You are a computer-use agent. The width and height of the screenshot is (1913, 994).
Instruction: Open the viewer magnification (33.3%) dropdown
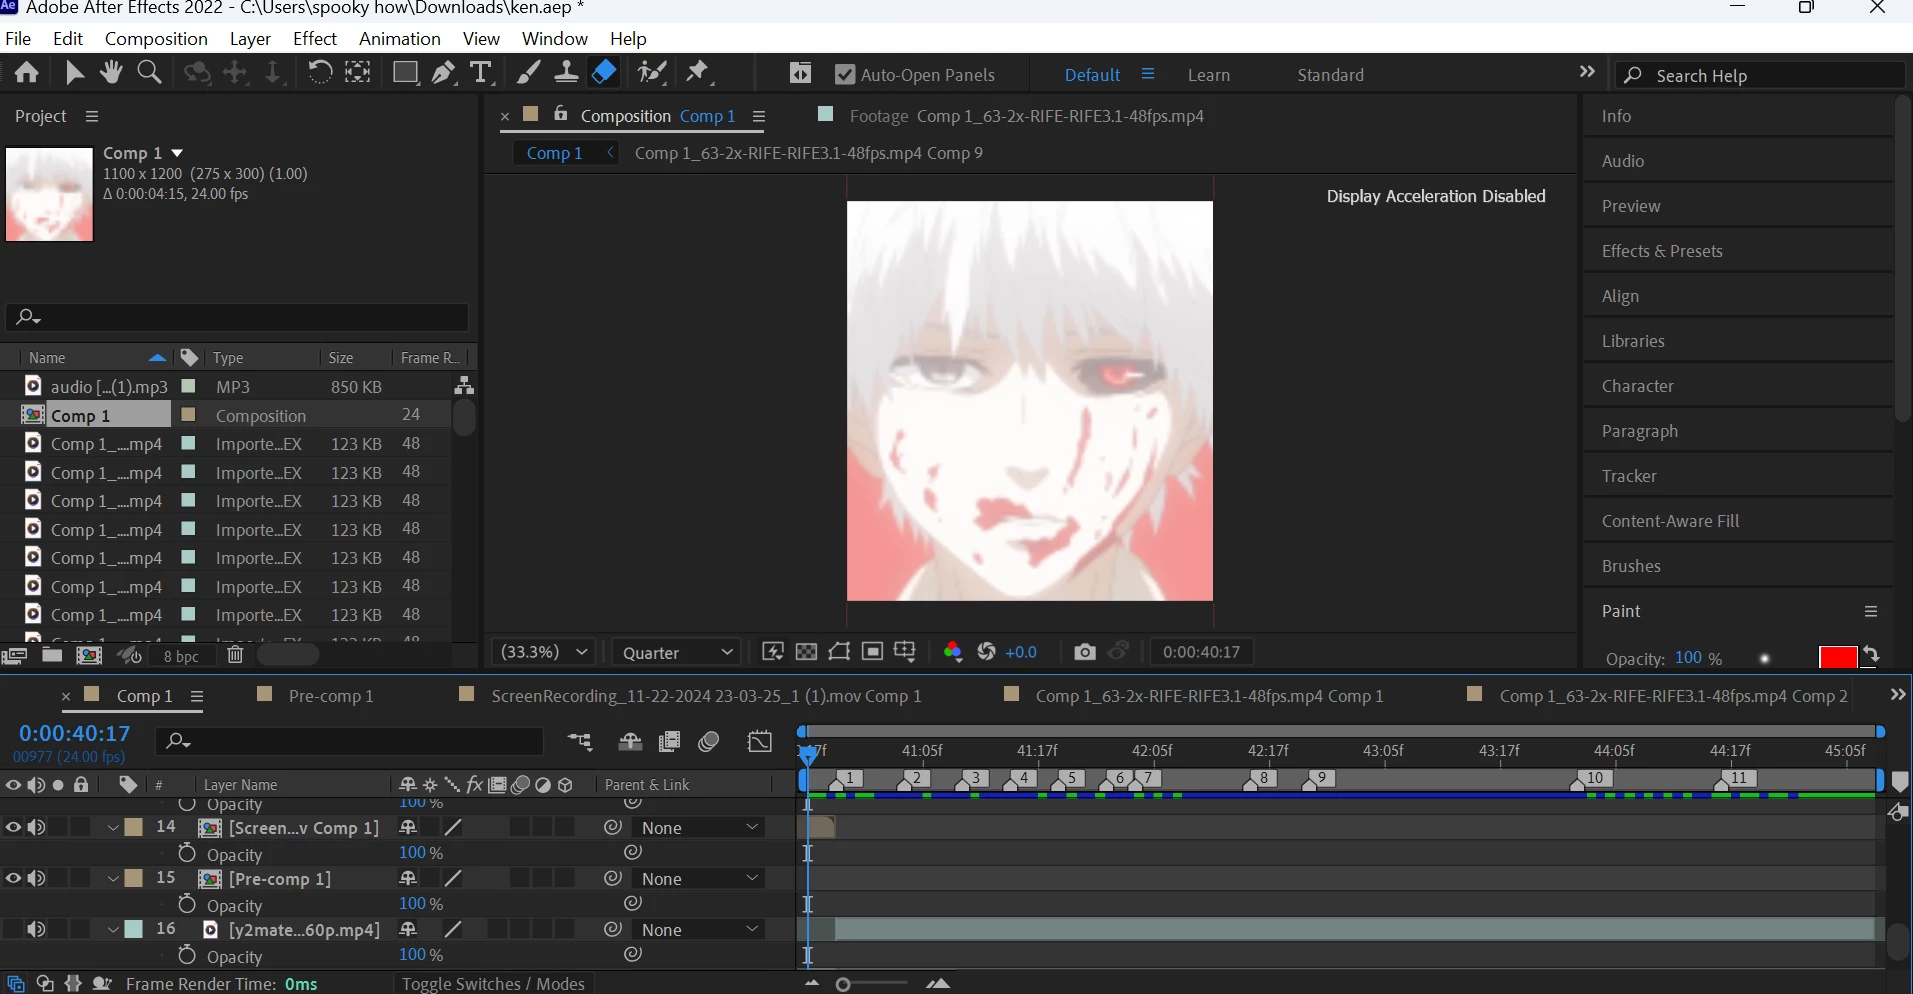[544, 652]
